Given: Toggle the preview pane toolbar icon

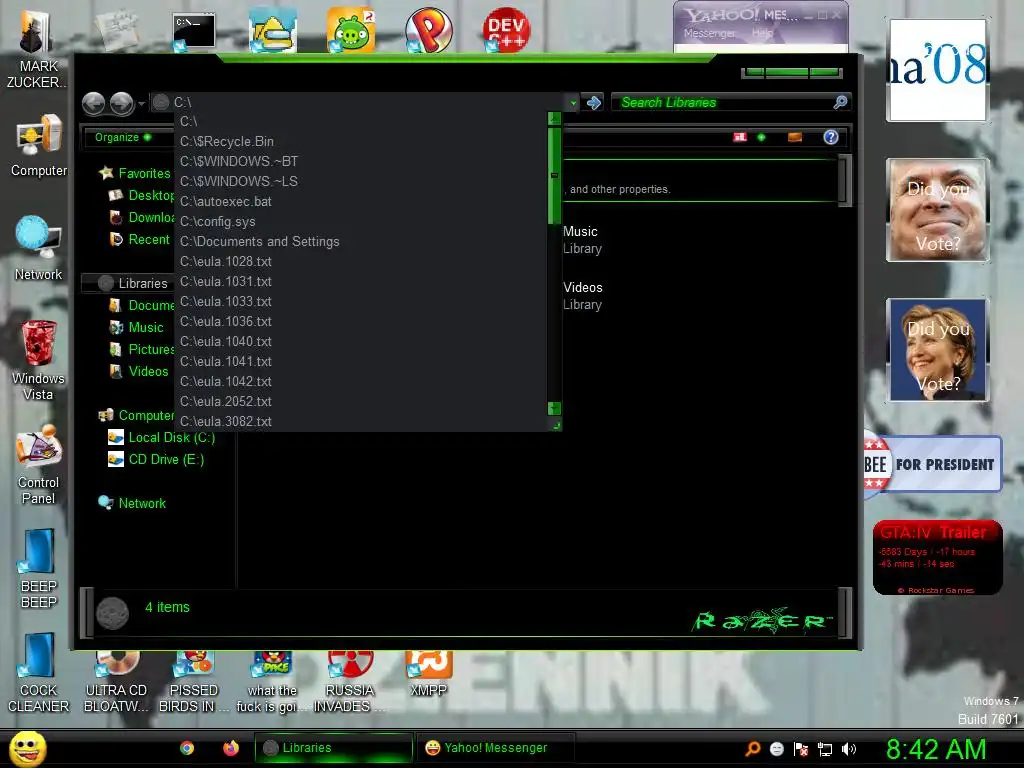Looking at the screenshot, I should 795,137.
